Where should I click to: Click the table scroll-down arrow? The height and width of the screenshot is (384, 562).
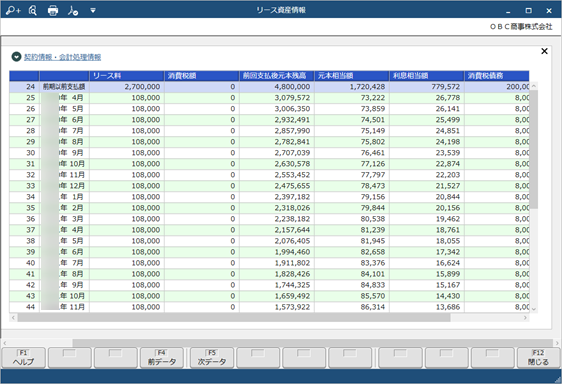pos(534,308)
